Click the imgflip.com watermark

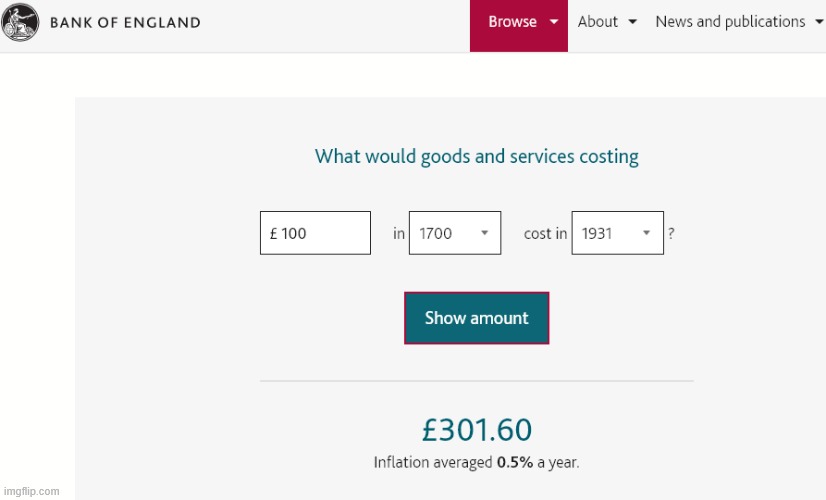point(32,491)
